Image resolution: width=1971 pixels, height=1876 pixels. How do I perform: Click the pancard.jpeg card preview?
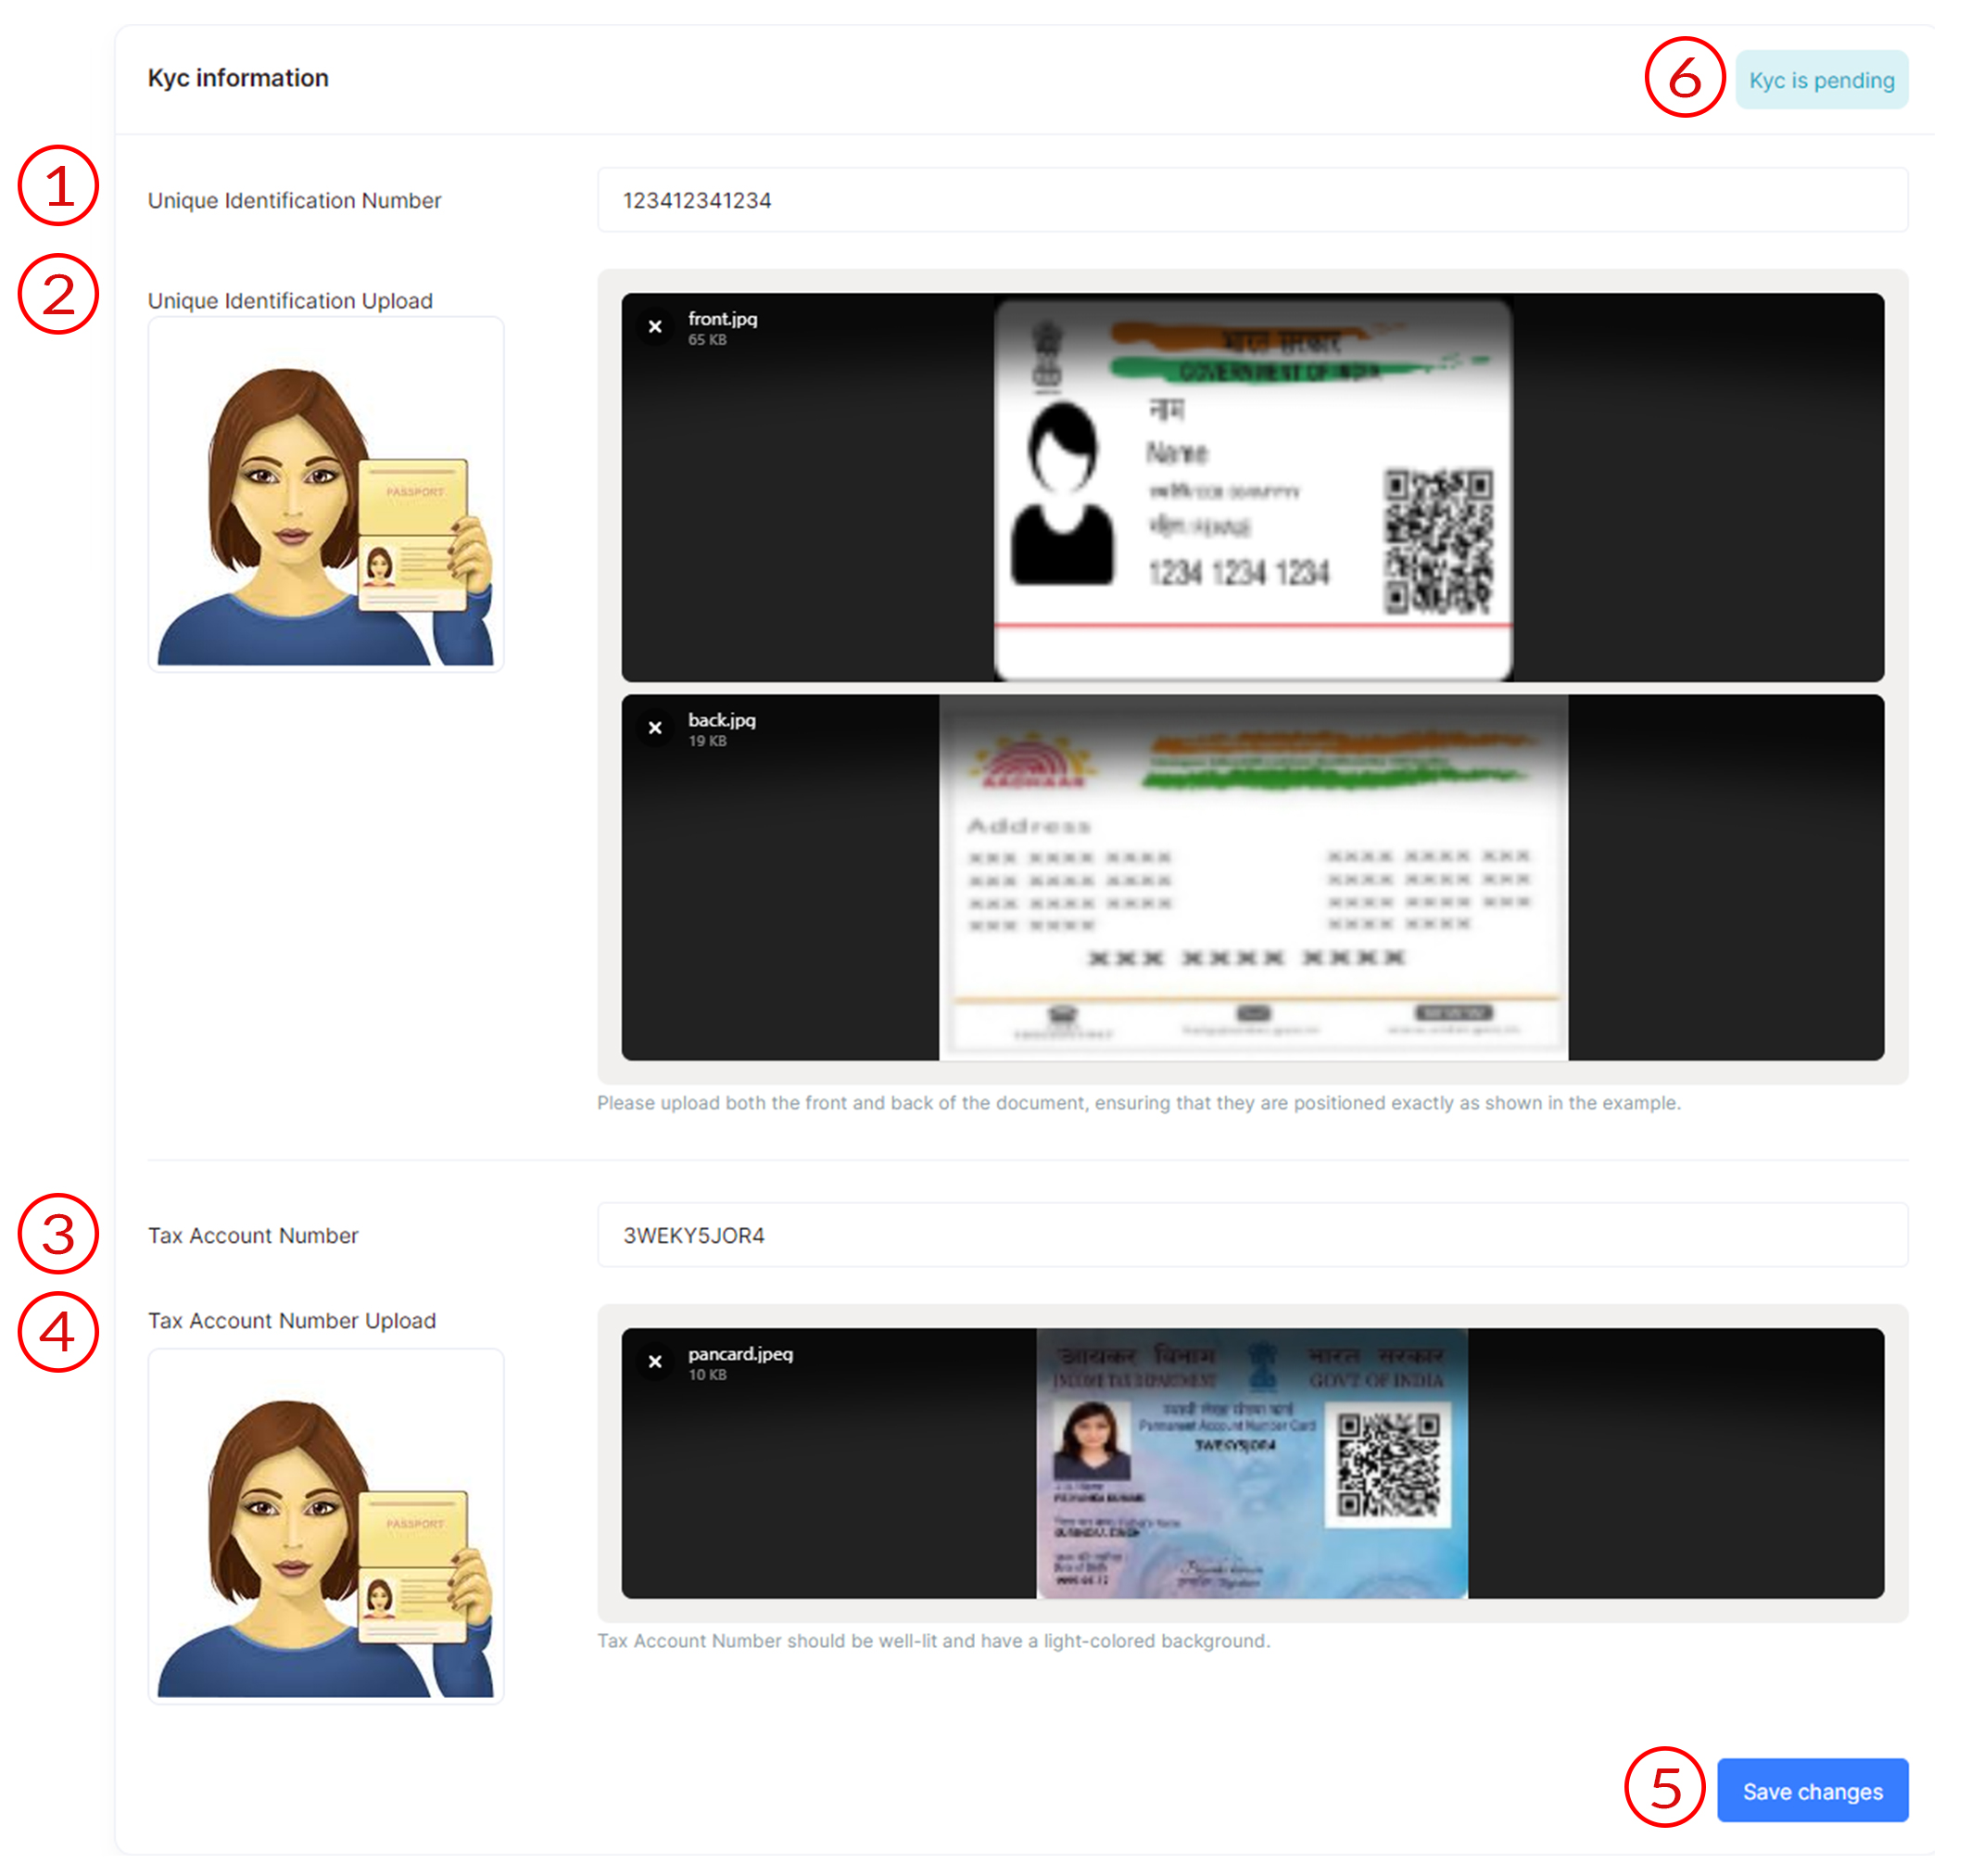pyautogui.click(x=1252, y=1463)
